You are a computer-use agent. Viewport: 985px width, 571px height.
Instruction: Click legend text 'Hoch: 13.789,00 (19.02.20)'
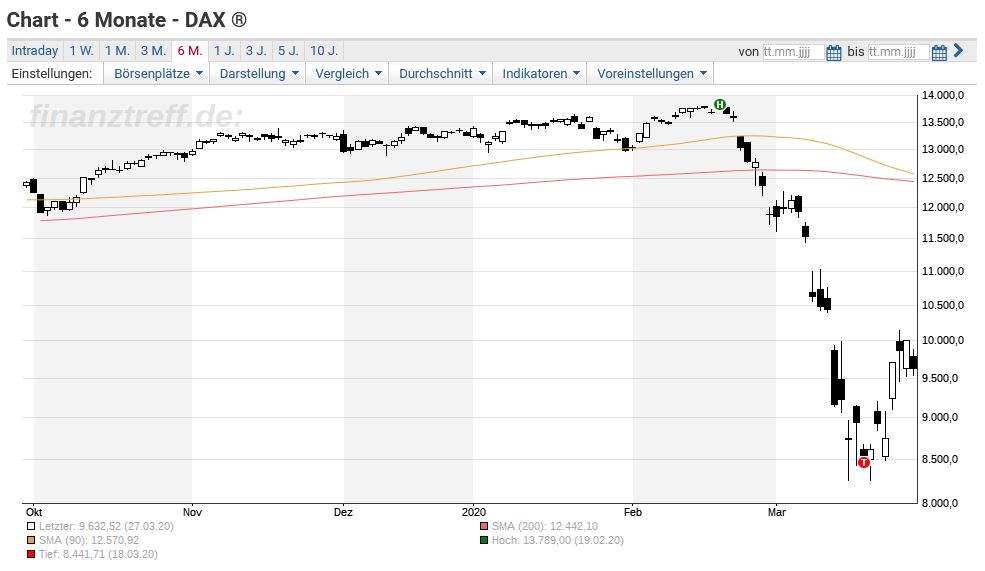pos(558,540)
